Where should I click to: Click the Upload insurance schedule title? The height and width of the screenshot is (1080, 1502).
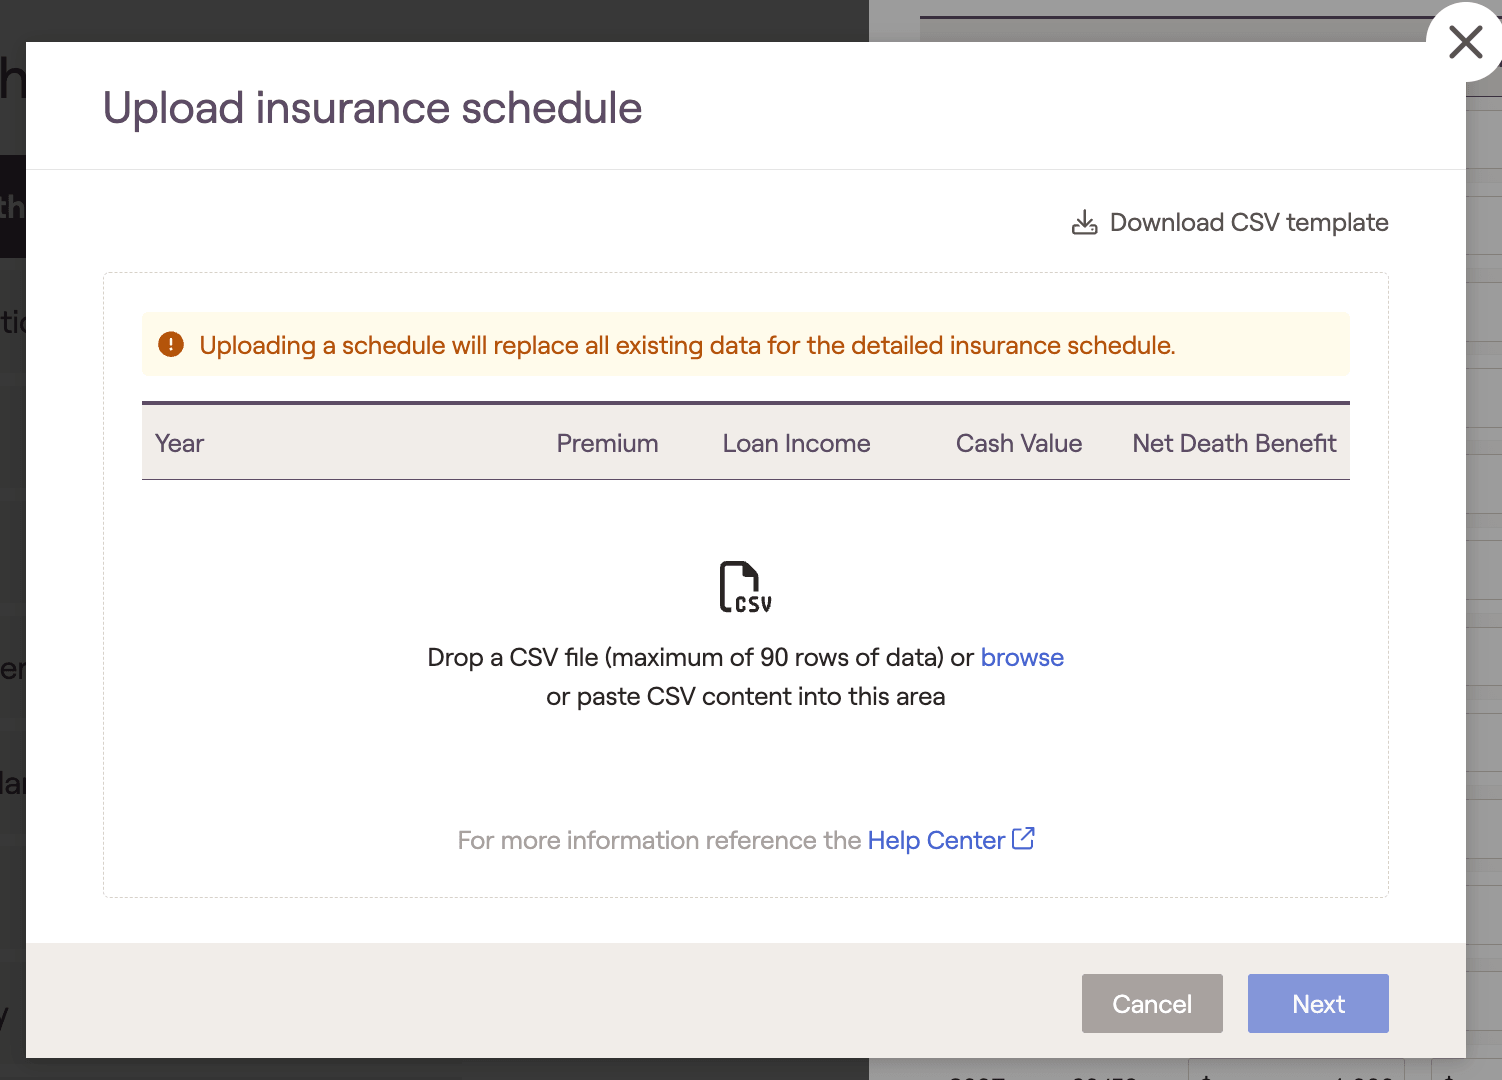pos(372,108)
